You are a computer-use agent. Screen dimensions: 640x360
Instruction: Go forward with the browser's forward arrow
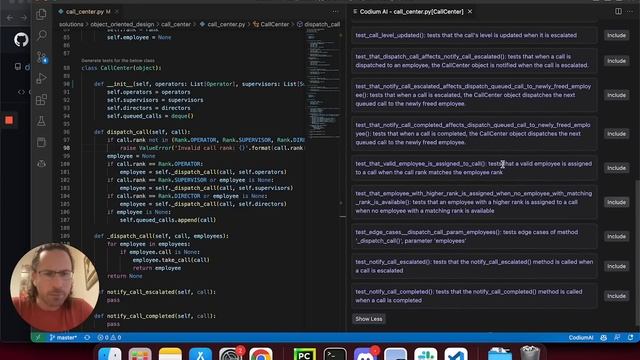click(x=24, y=18)
